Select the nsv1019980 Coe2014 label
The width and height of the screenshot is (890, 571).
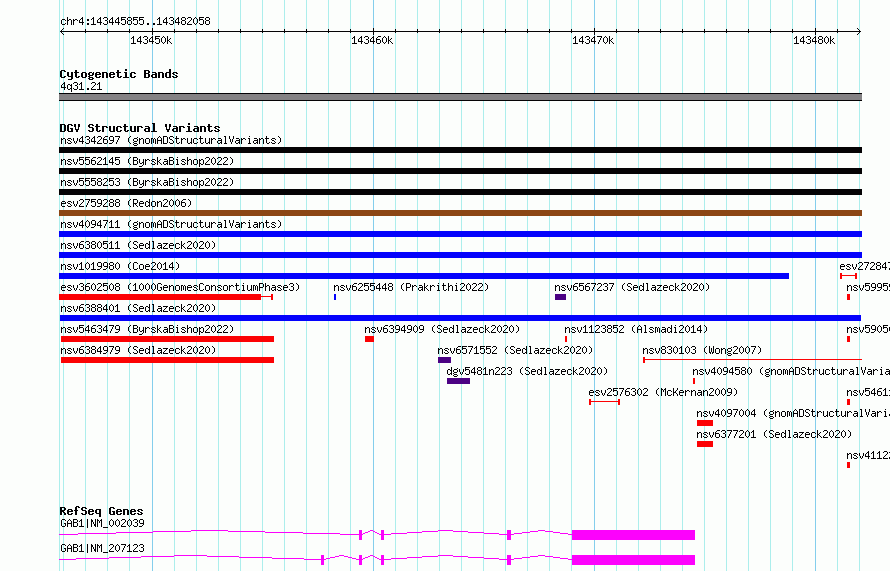pyautogui.click(x=120, y=266)
